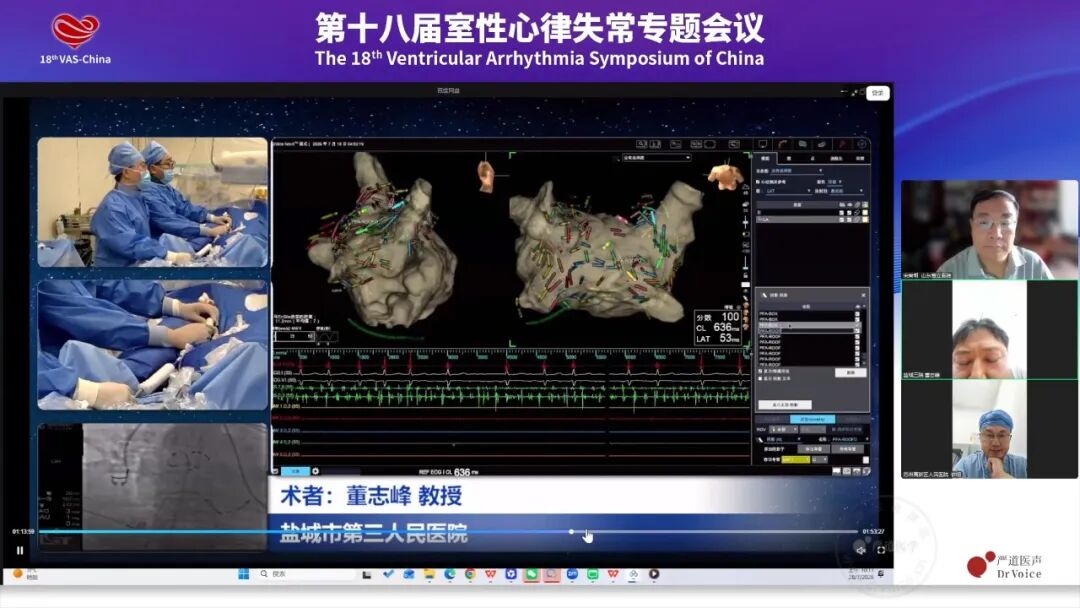Open Microsoft Edge from the taskbar

pyautogui.click(x=449, y=574)
